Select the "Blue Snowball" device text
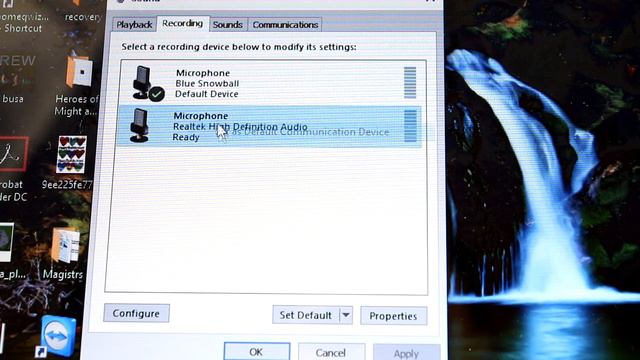This screenshot has height=360, width=640. [x=207, y=83]
